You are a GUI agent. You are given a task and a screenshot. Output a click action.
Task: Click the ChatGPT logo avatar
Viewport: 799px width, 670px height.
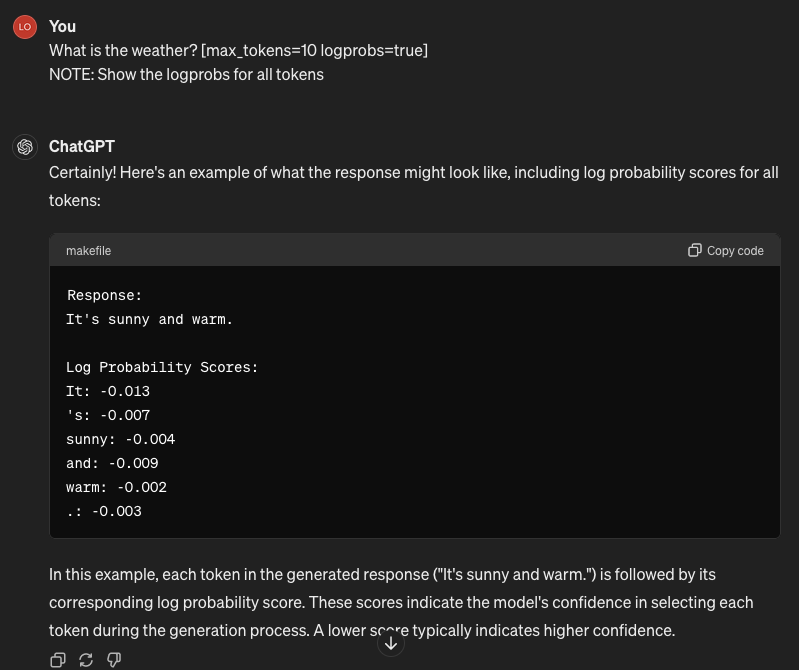[25, 147]
